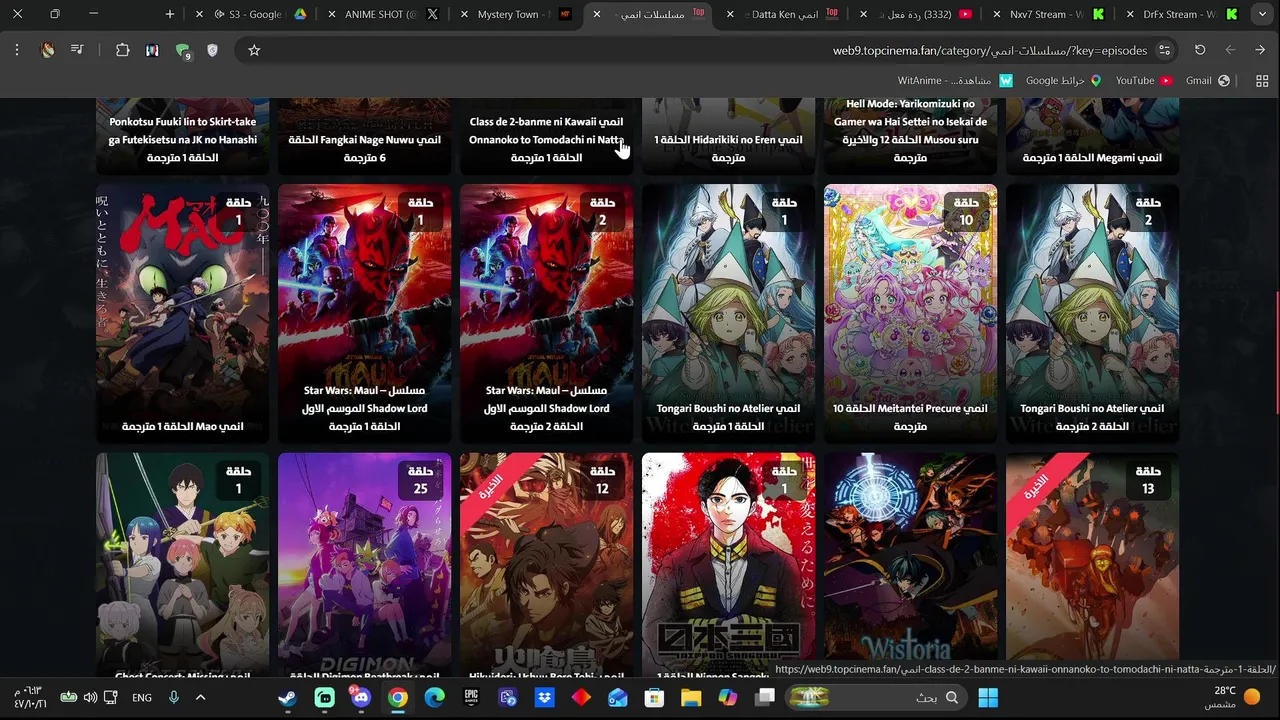Open the media control icon in toolbar
Screen dimensions: 1280x720
(x=77, y=50)
